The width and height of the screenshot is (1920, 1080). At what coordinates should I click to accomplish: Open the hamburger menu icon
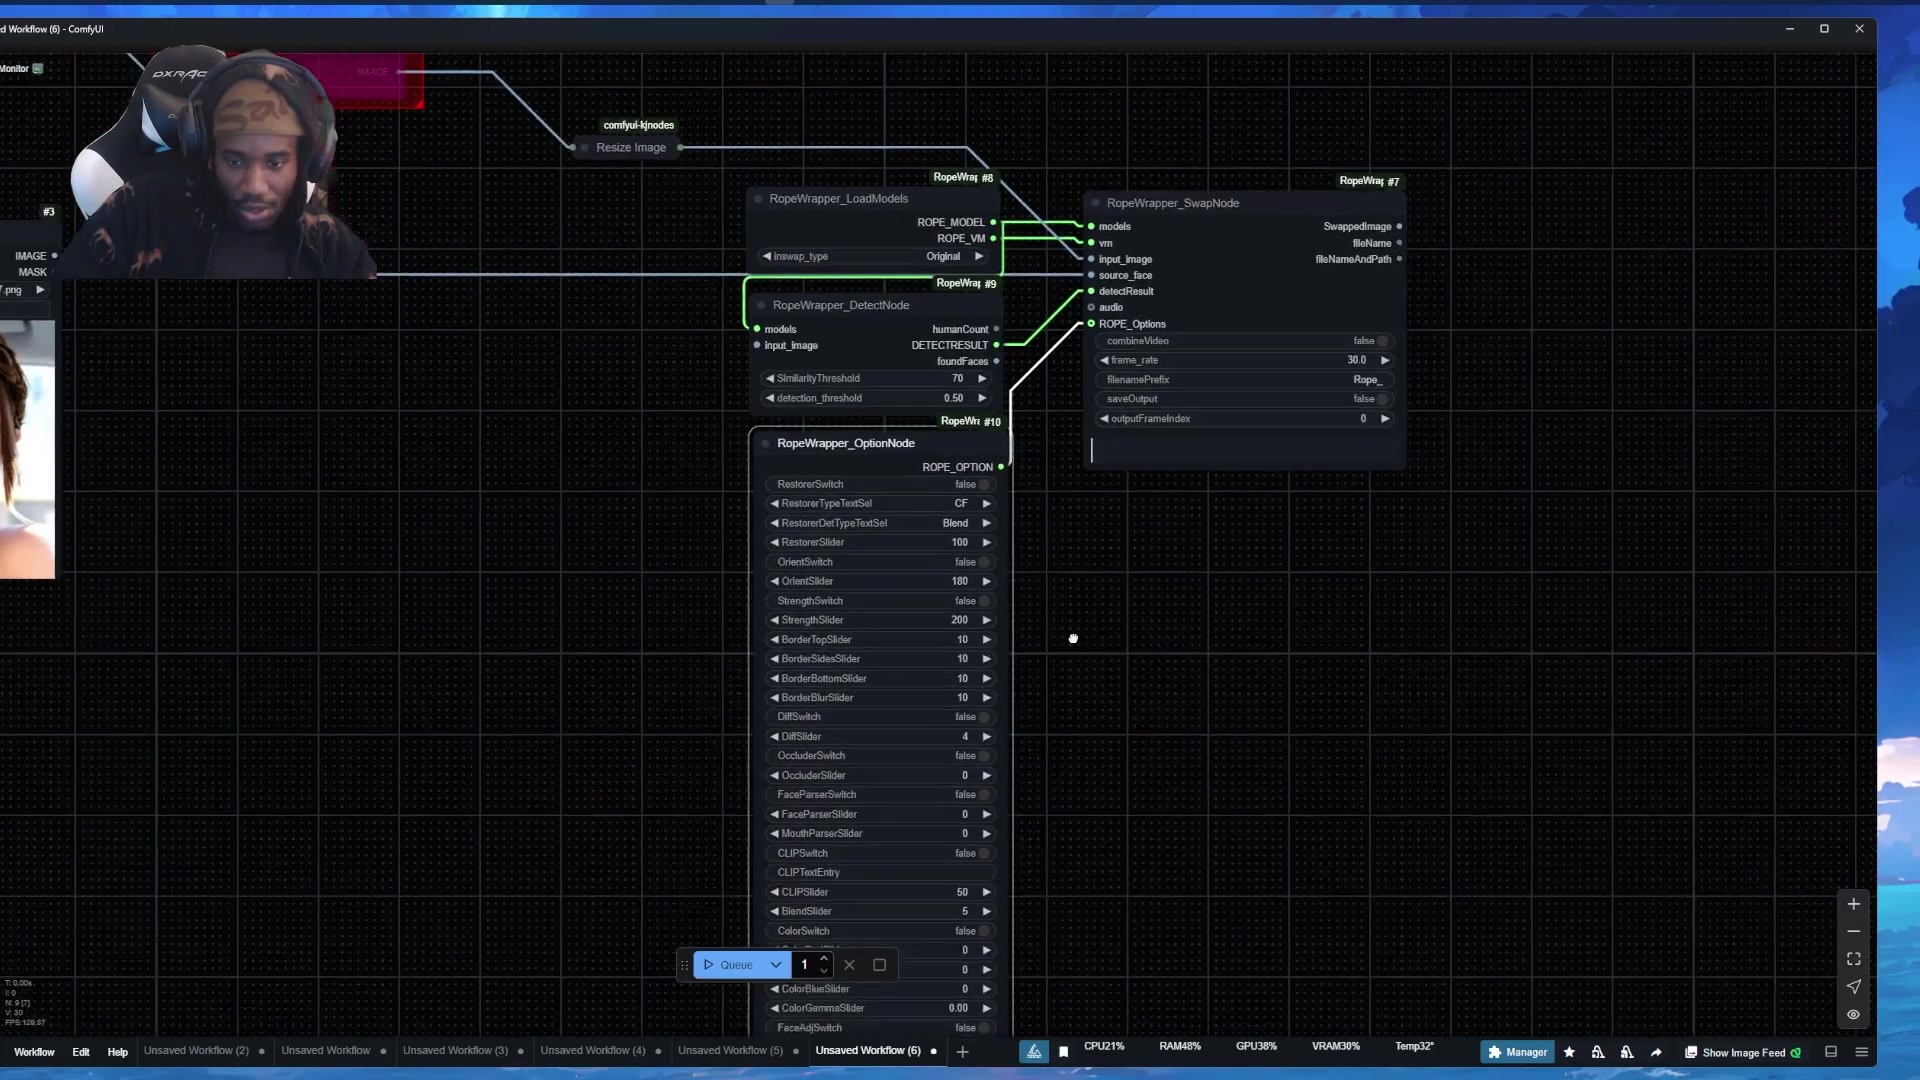click(x=1861, y=1052)
